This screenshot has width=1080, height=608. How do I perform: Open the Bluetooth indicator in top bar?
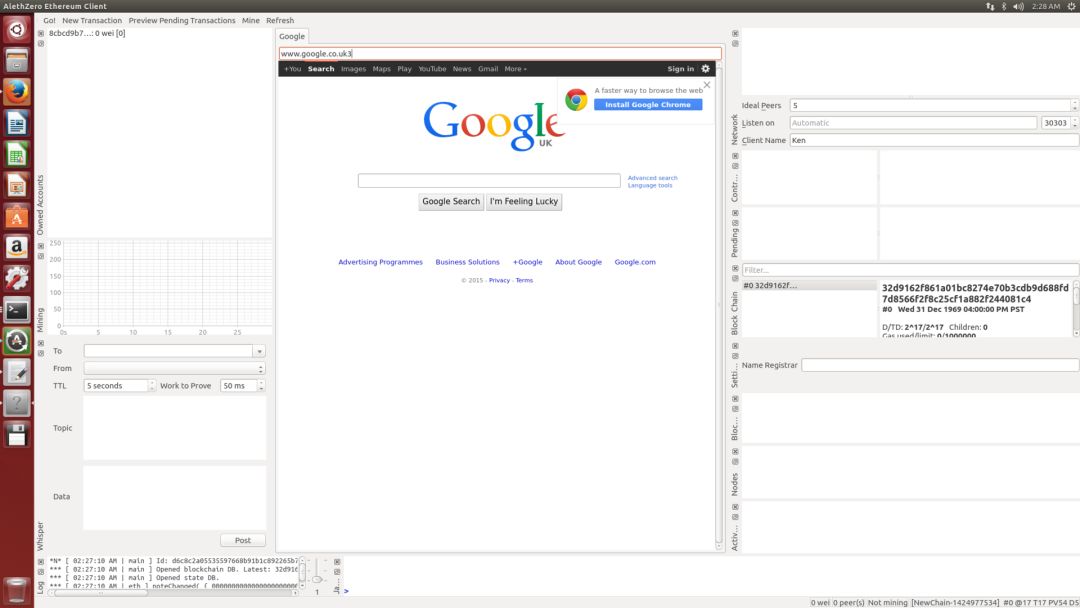(1004, 6)
